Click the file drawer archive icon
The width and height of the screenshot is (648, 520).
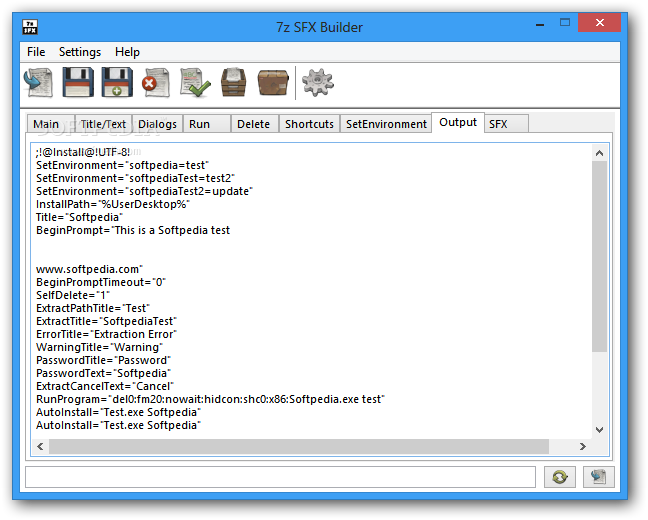233,83
